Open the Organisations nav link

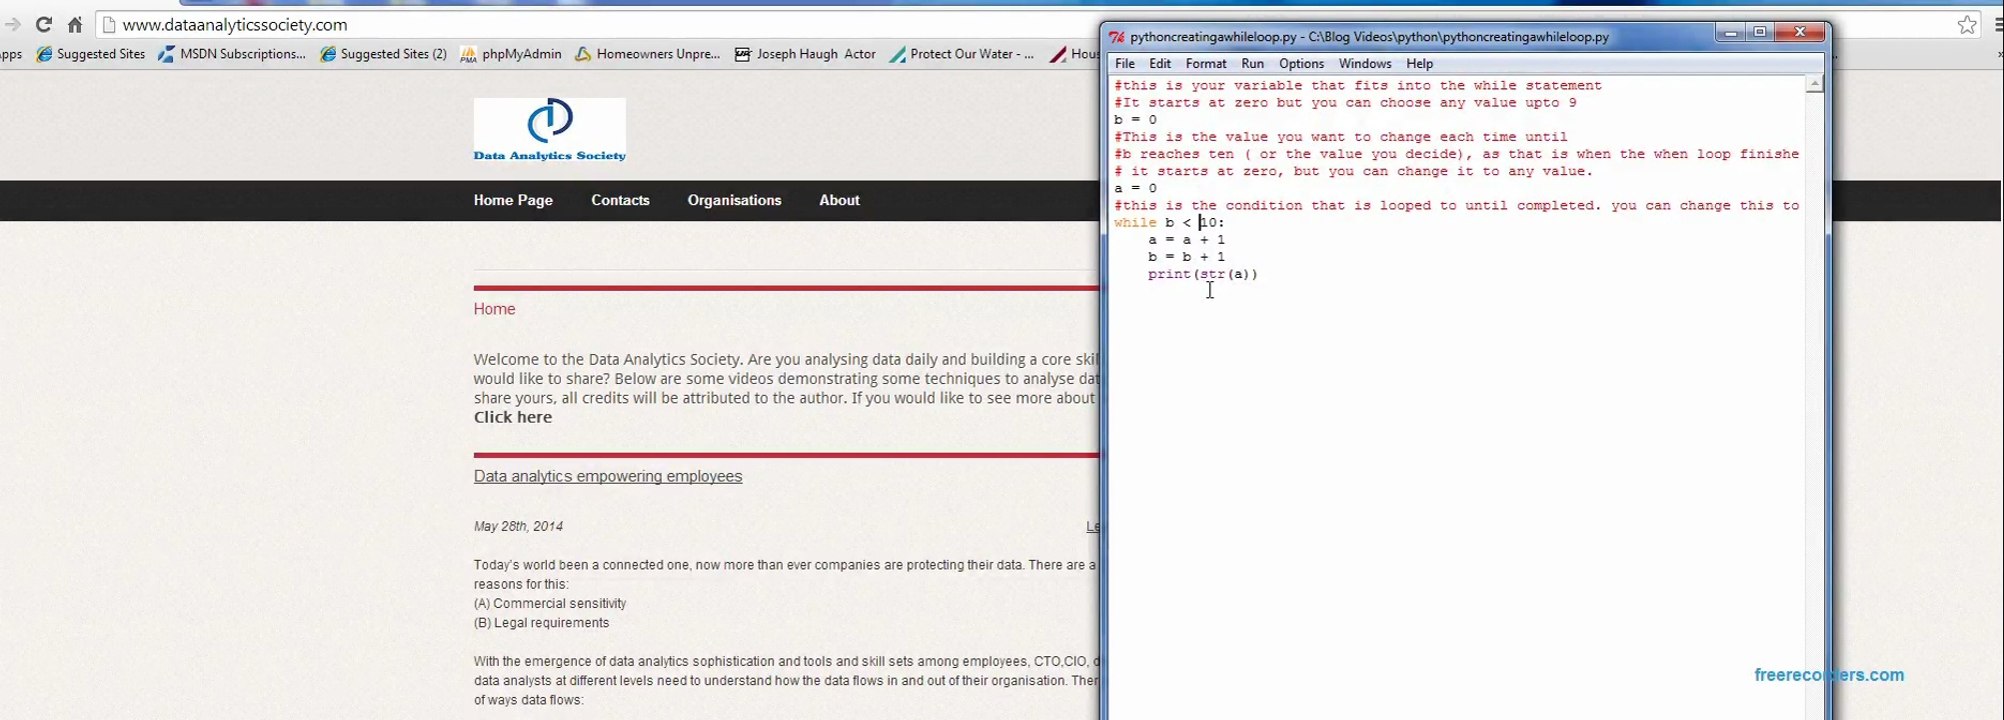click(734, 200)
